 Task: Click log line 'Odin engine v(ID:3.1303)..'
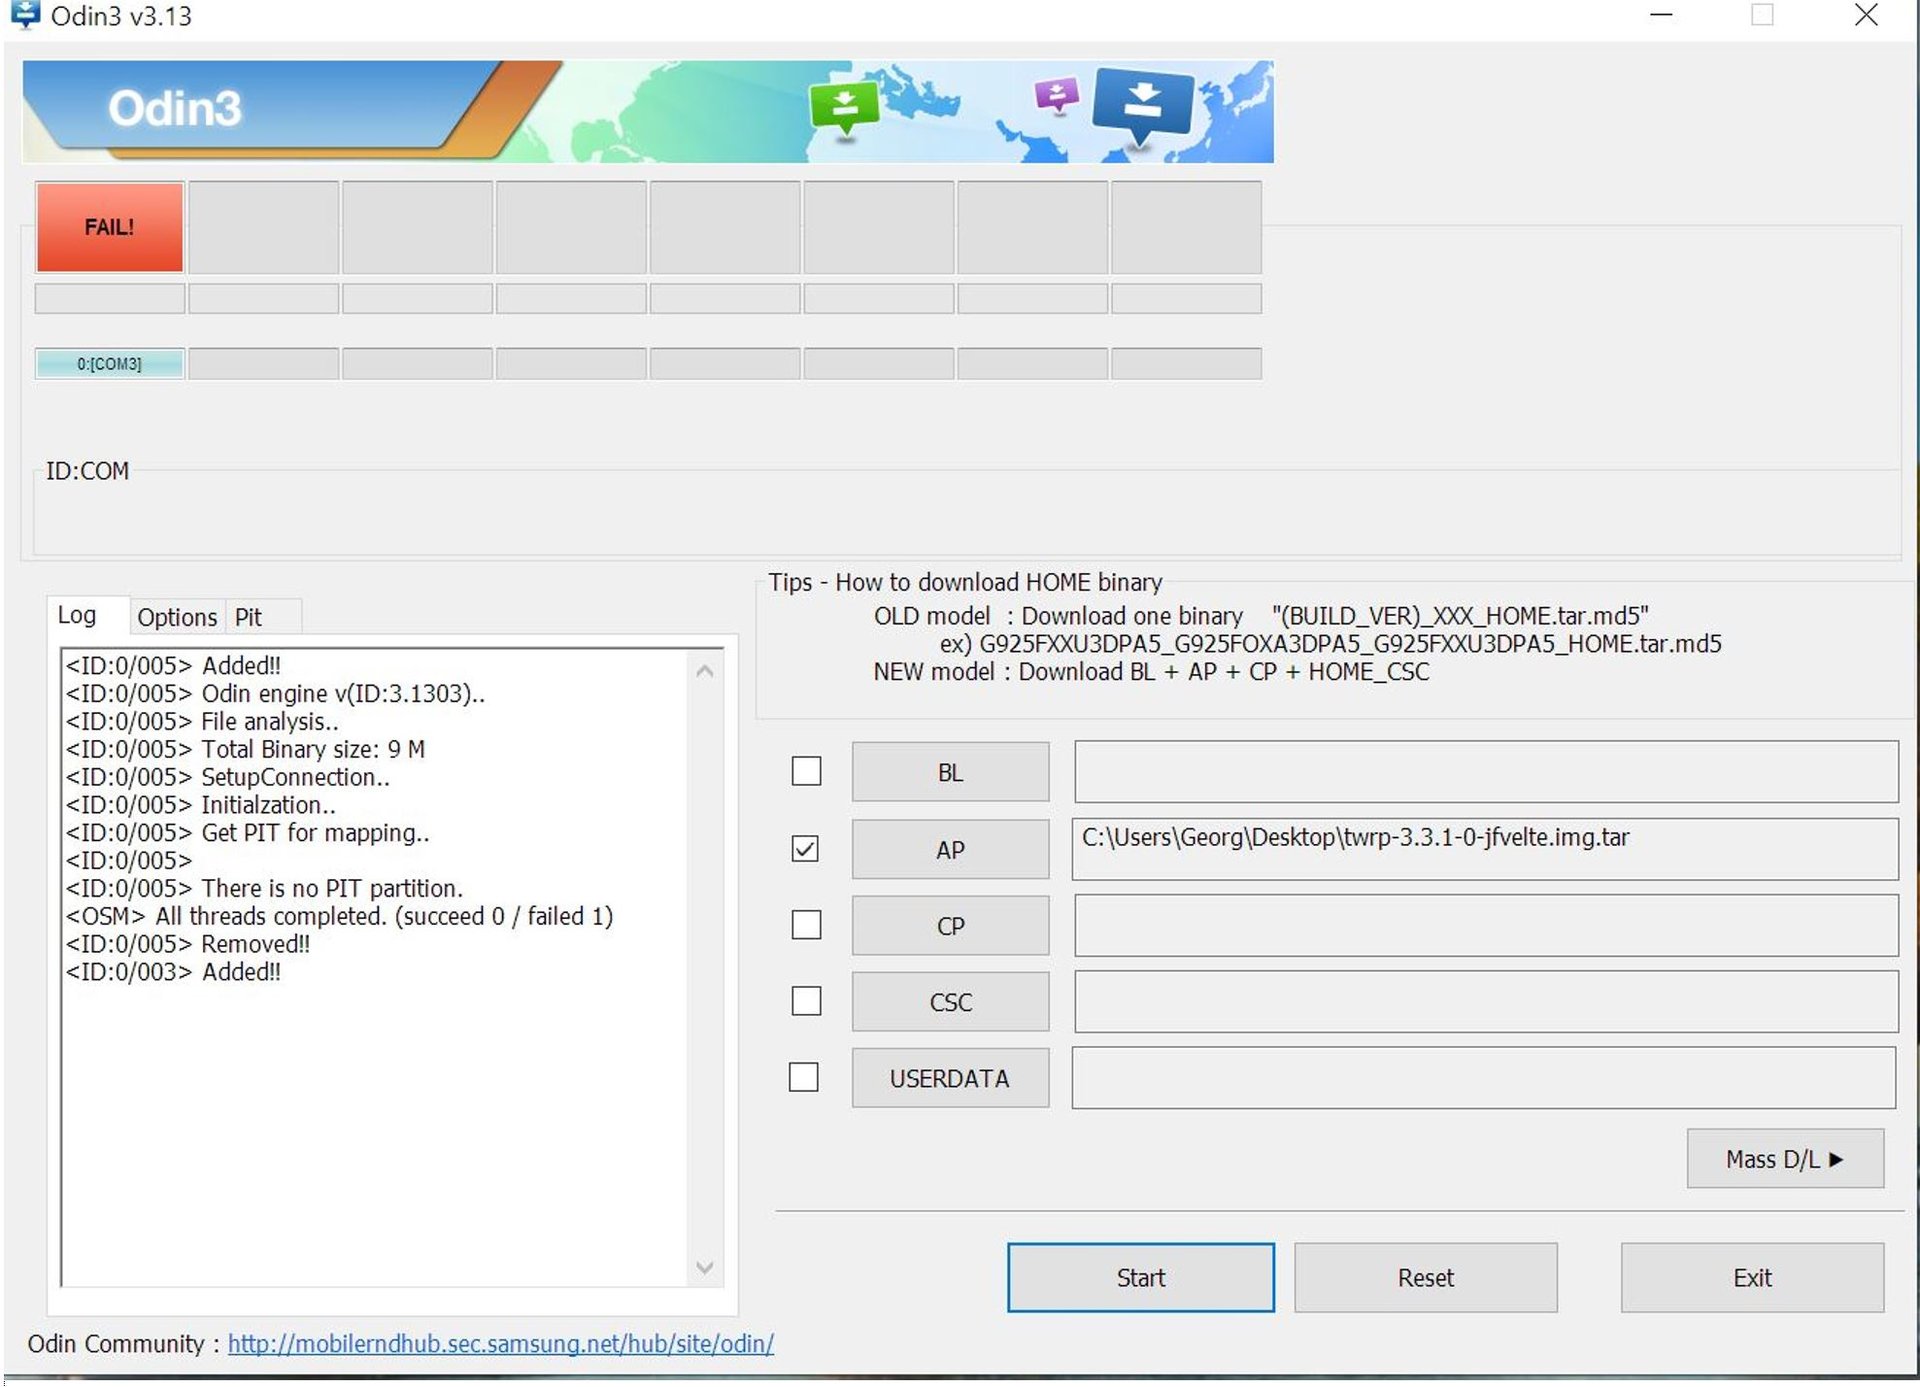275,694
